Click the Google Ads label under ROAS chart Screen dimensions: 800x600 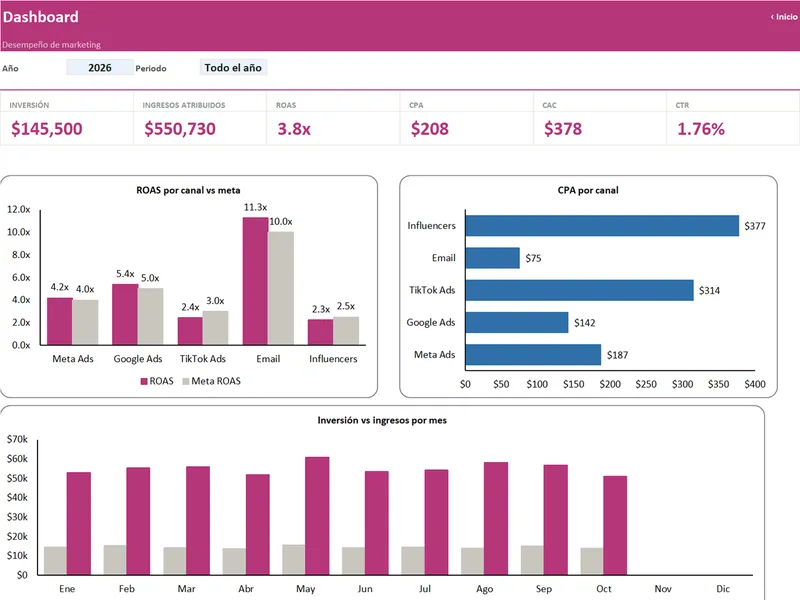138,359
